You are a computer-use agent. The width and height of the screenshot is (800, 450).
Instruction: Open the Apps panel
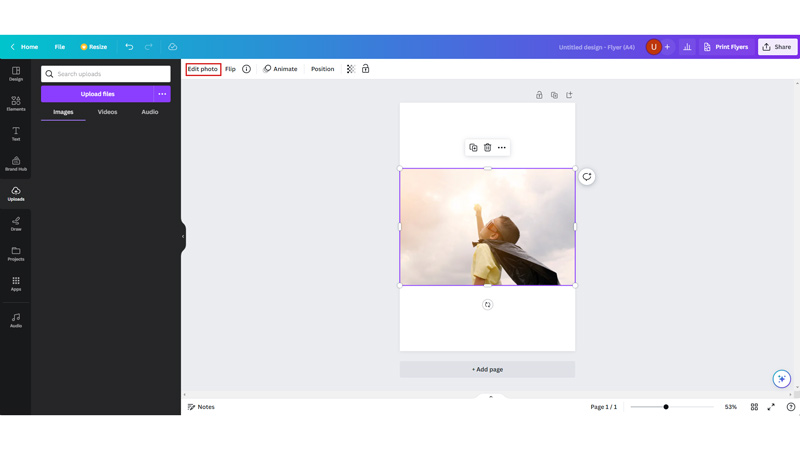coord(16,284)
